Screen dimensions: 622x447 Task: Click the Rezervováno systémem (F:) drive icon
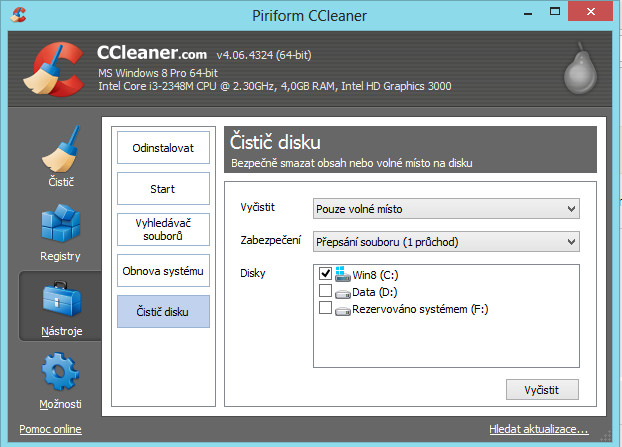342,311
